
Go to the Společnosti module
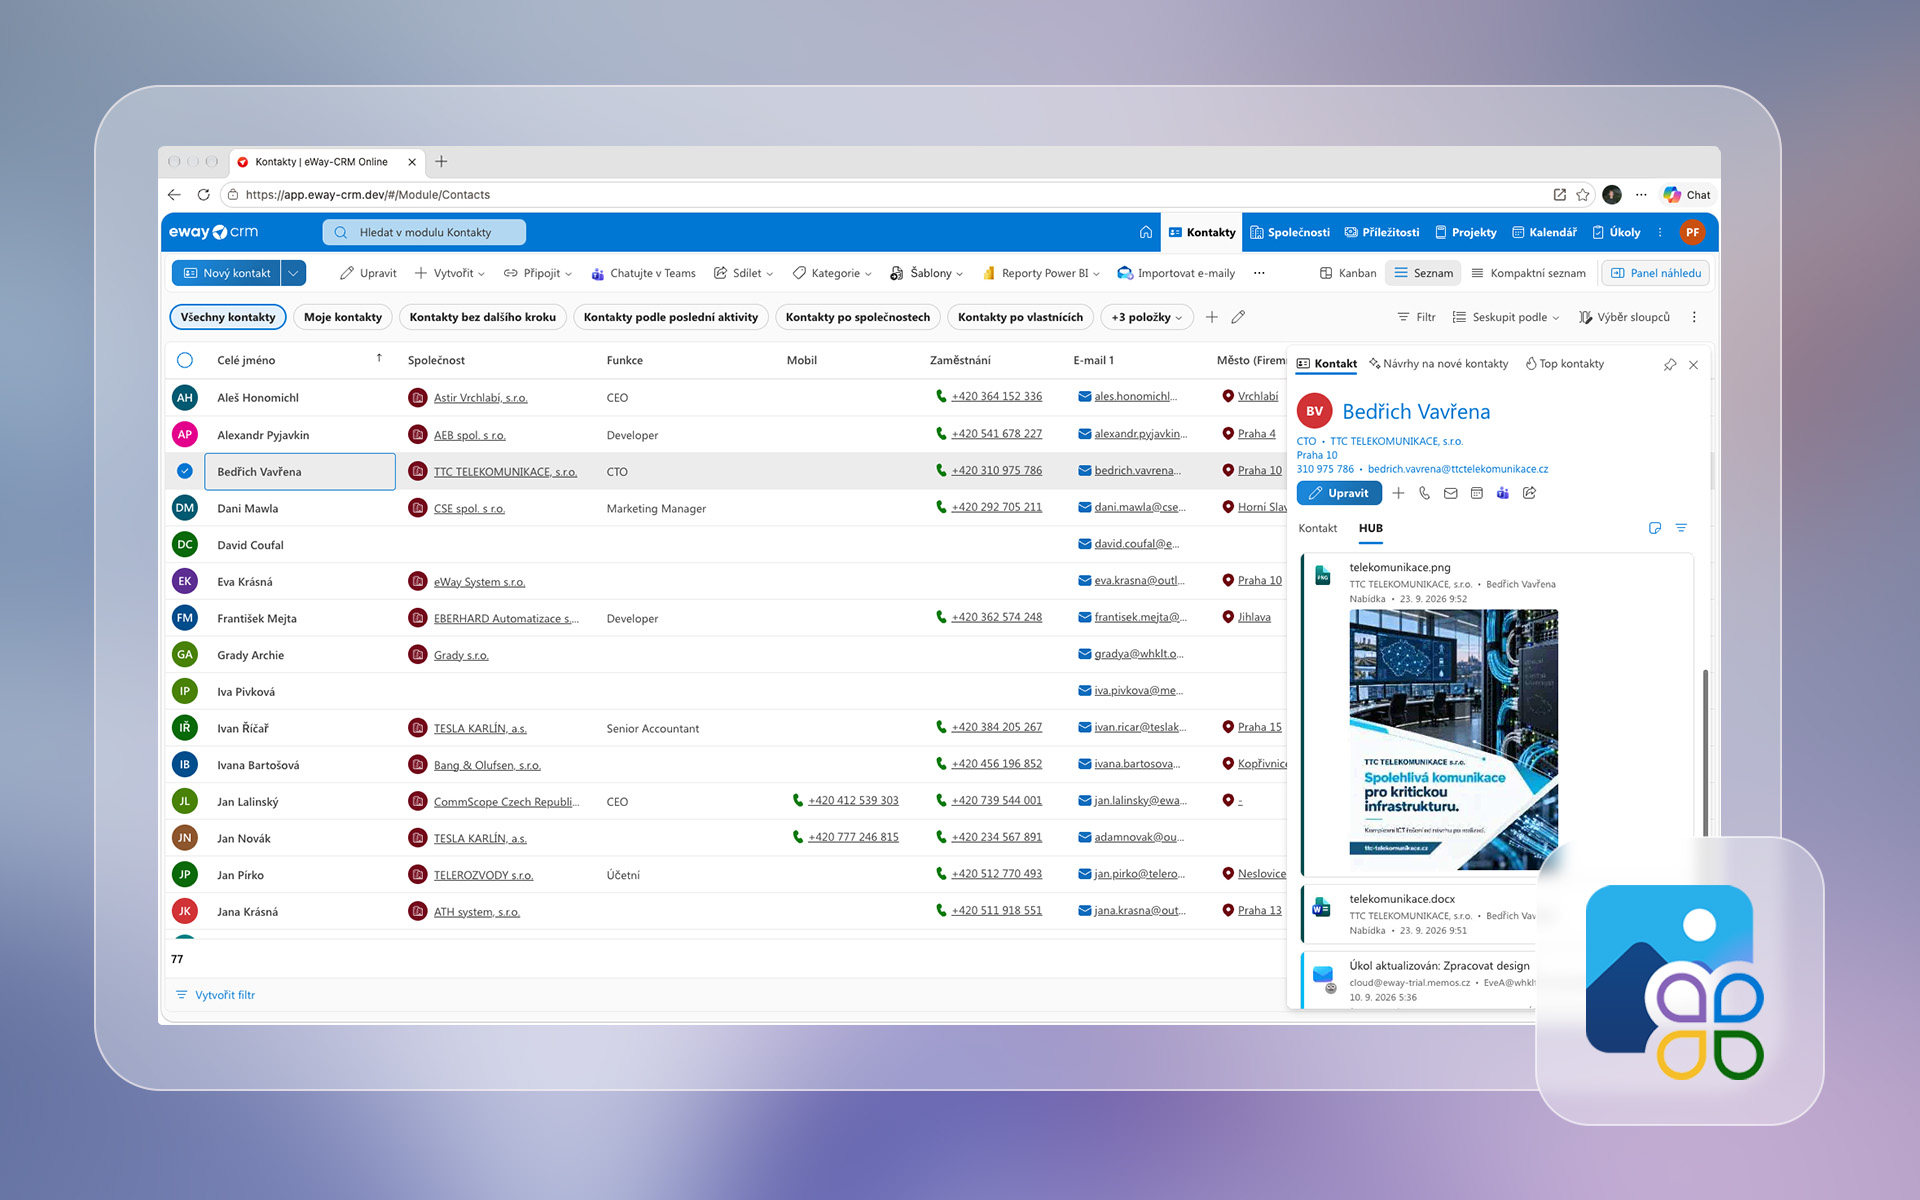pos(1290,232)
